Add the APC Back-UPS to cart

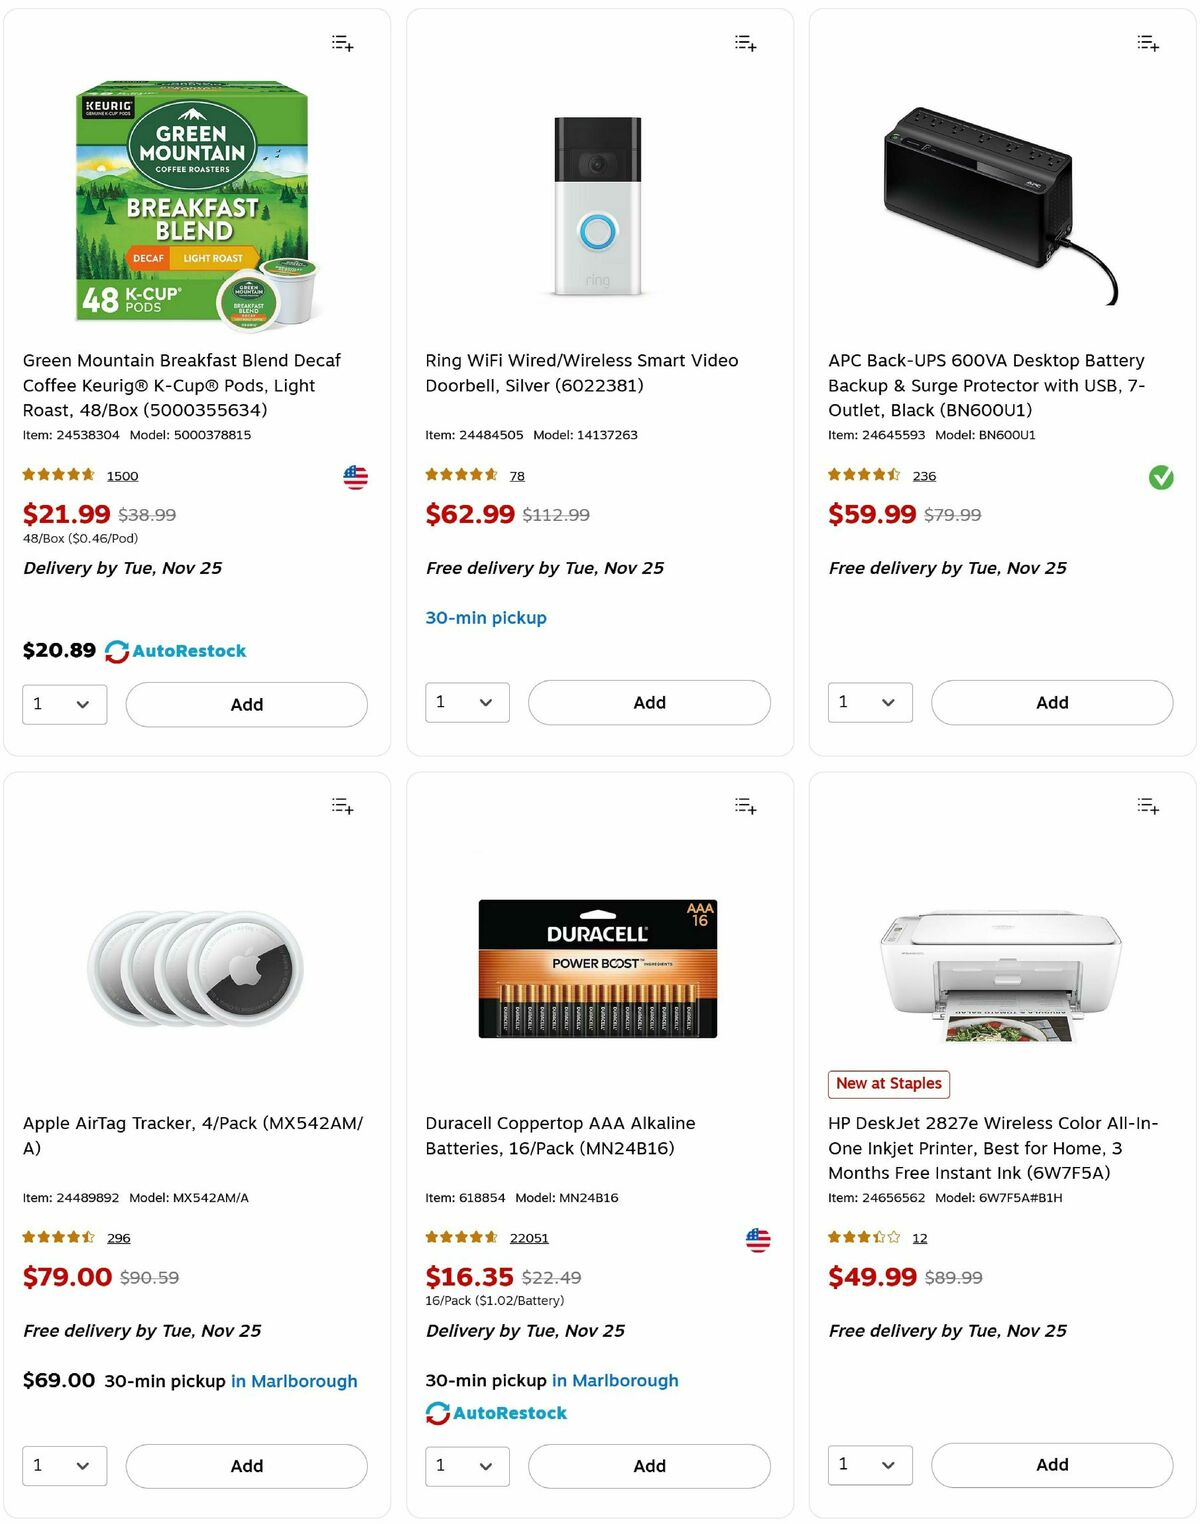[1051, 702]
